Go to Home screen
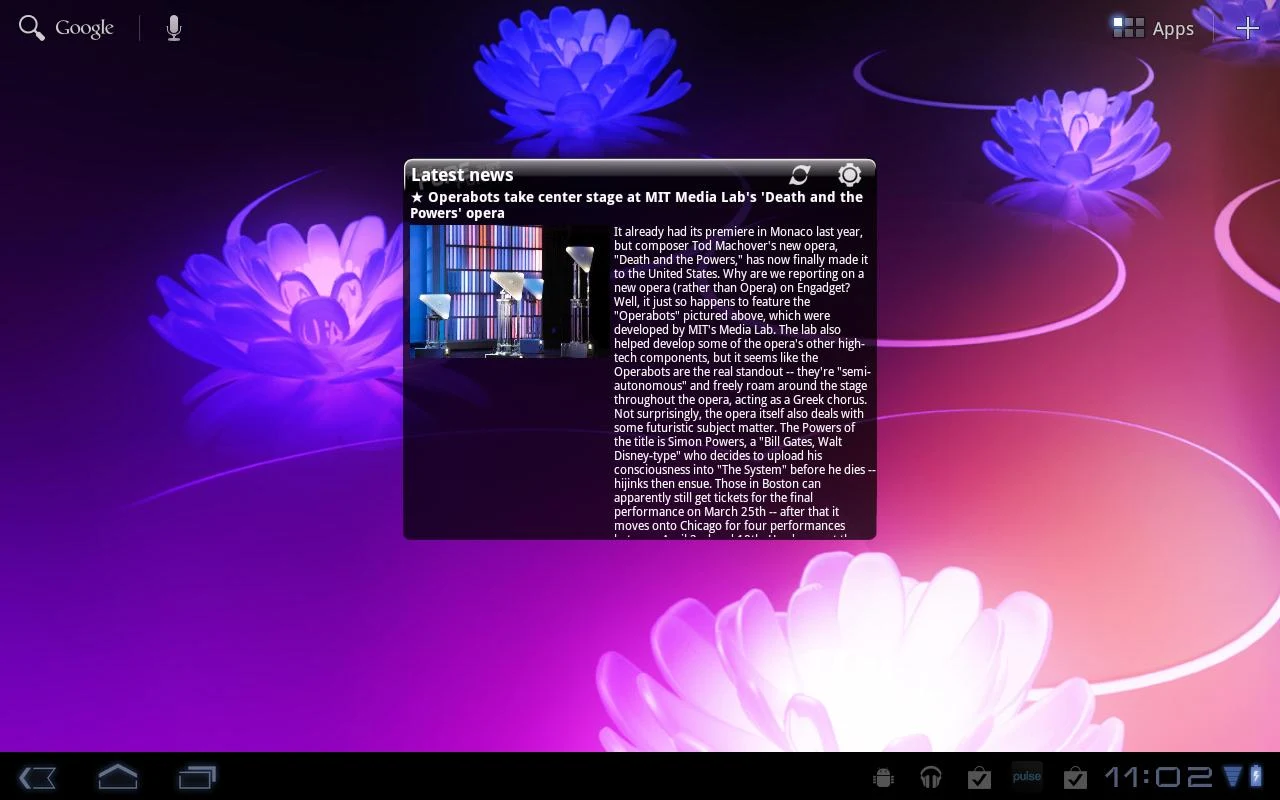 click(117, 776)
